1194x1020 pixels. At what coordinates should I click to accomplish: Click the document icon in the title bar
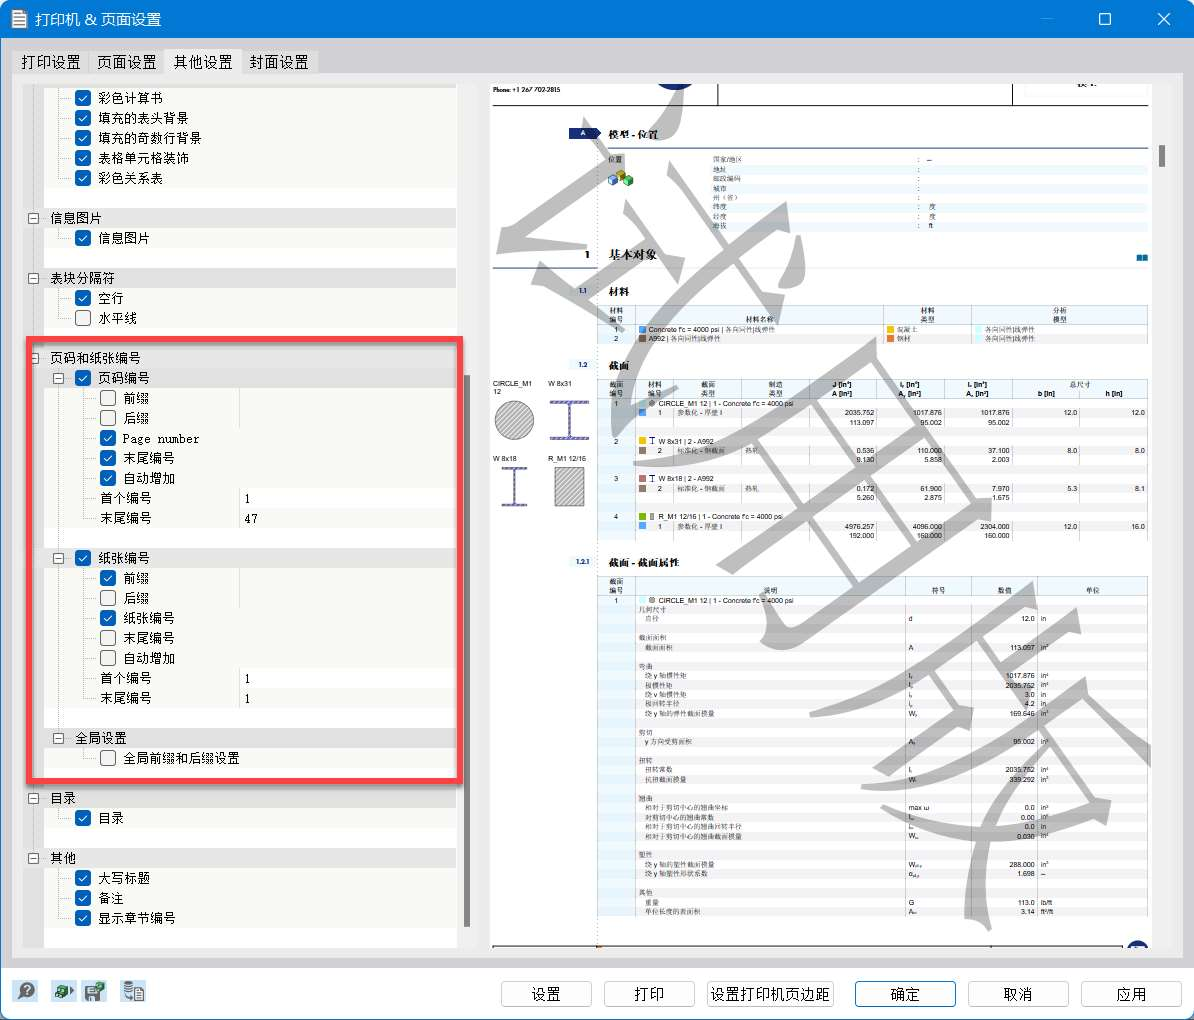coord(18,19)
